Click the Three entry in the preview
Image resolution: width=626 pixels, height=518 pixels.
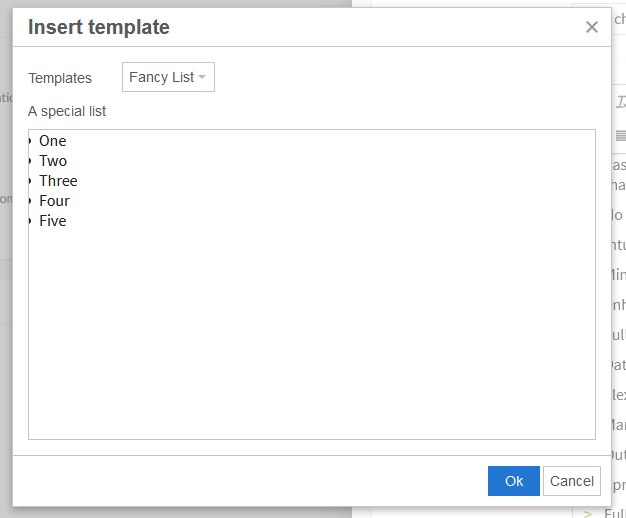(58, 181)
